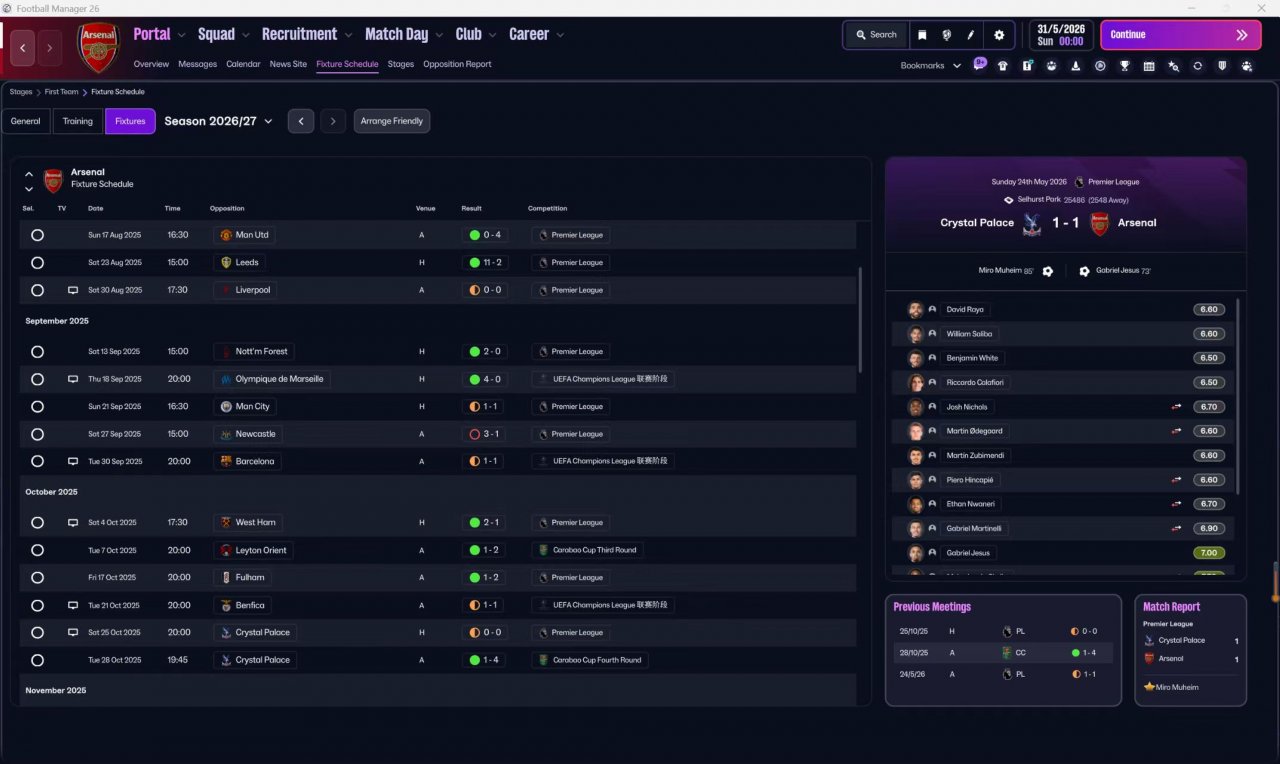This screenshot has width=1280, height=764.
Task: Expand the Career menu chevron
Action: tap(560, 35)
